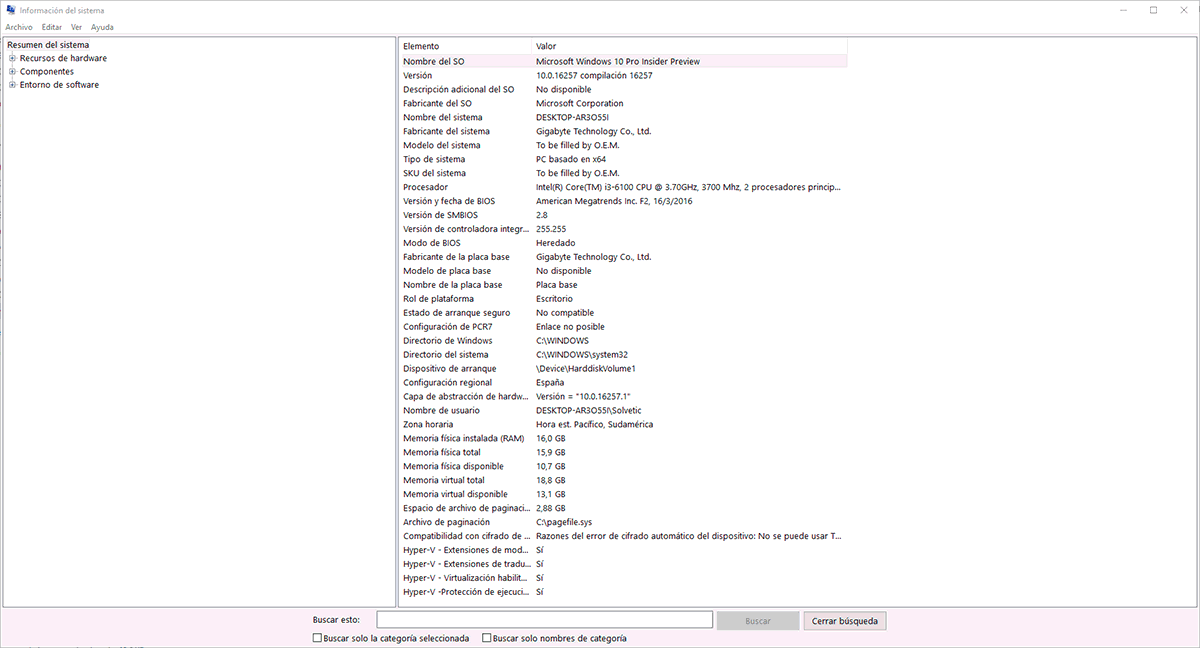Image resolution: width=1200 pixels, height=648 pixels.
Task: Expand Recursos de hardware node
Action: pos(12,58)
